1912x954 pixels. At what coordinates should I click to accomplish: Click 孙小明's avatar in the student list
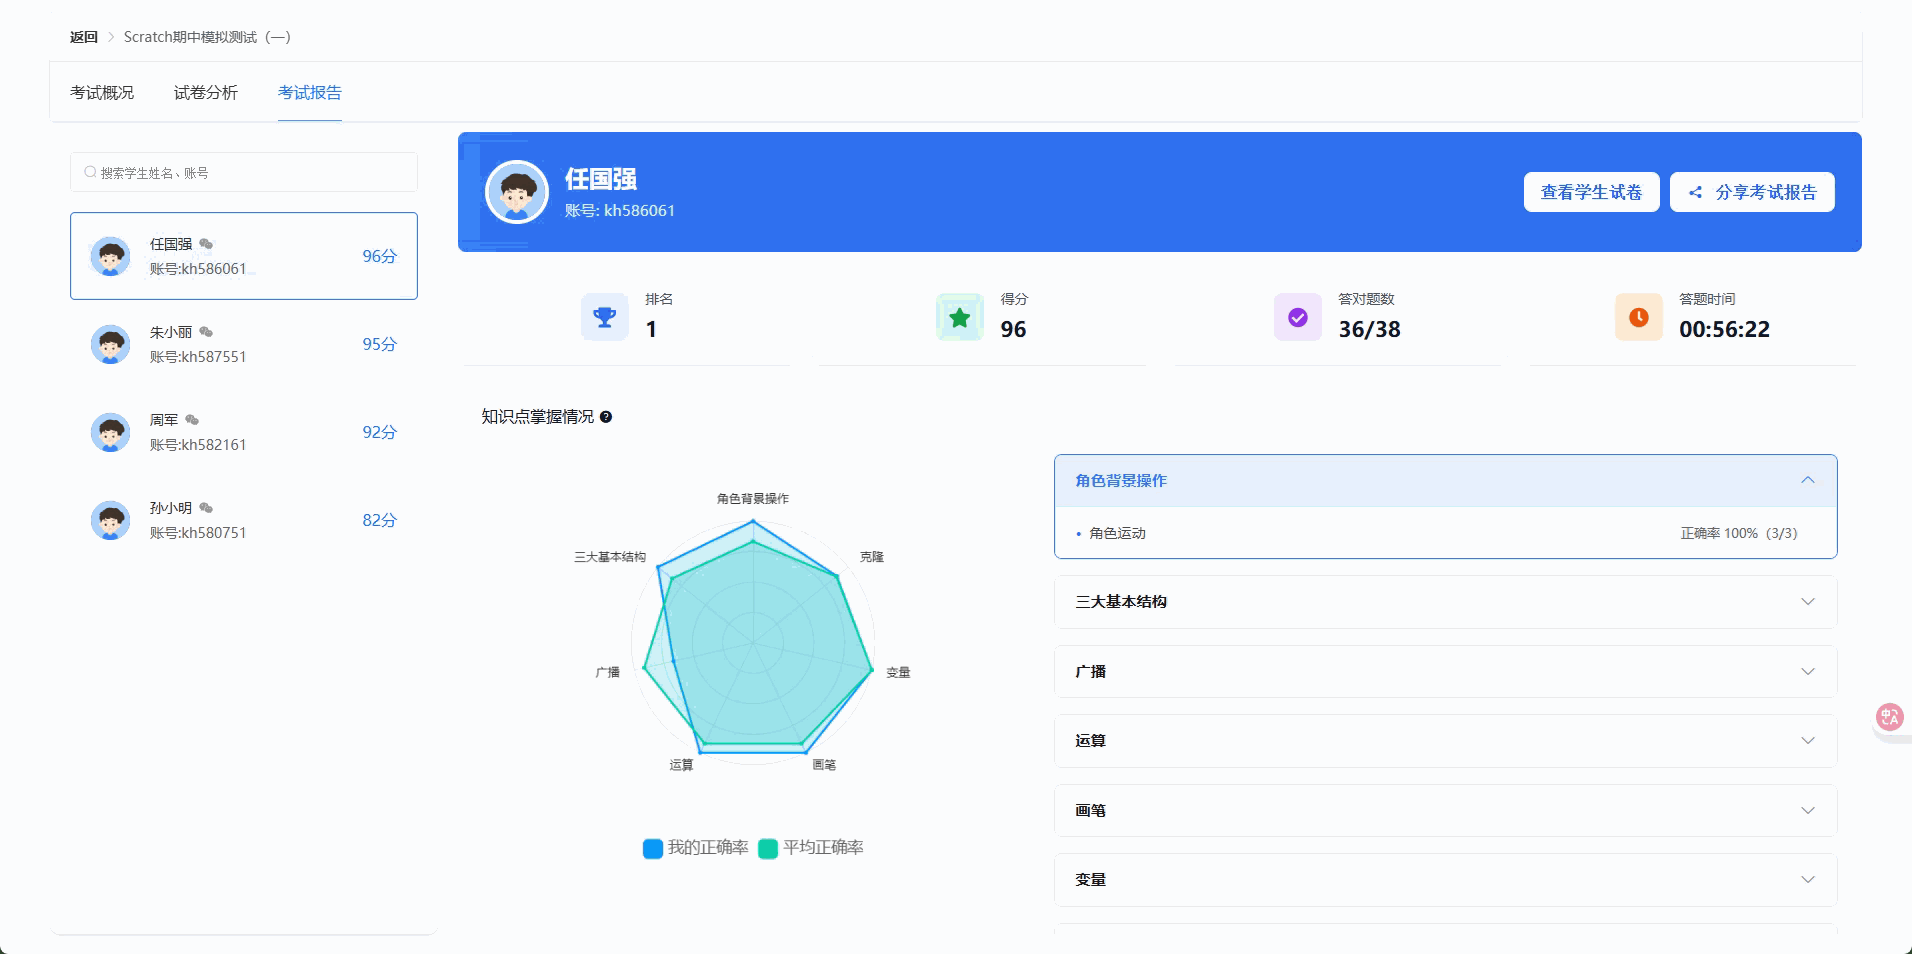(110, 520)
